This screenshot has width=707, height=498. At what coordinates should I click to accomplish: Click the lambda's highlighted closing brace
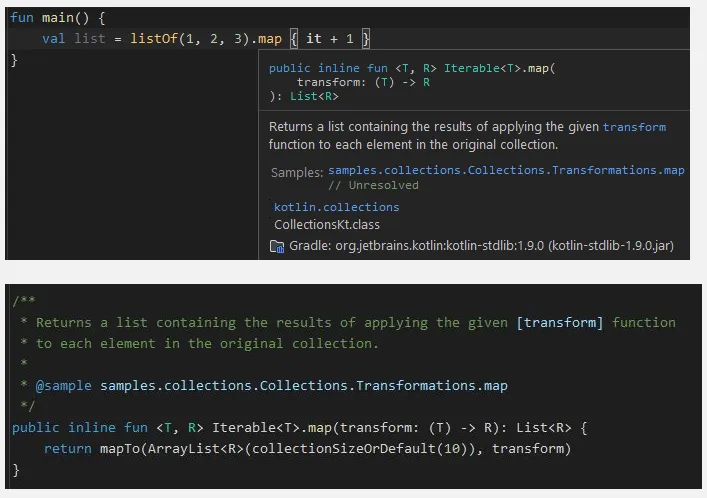click(366, 39)
